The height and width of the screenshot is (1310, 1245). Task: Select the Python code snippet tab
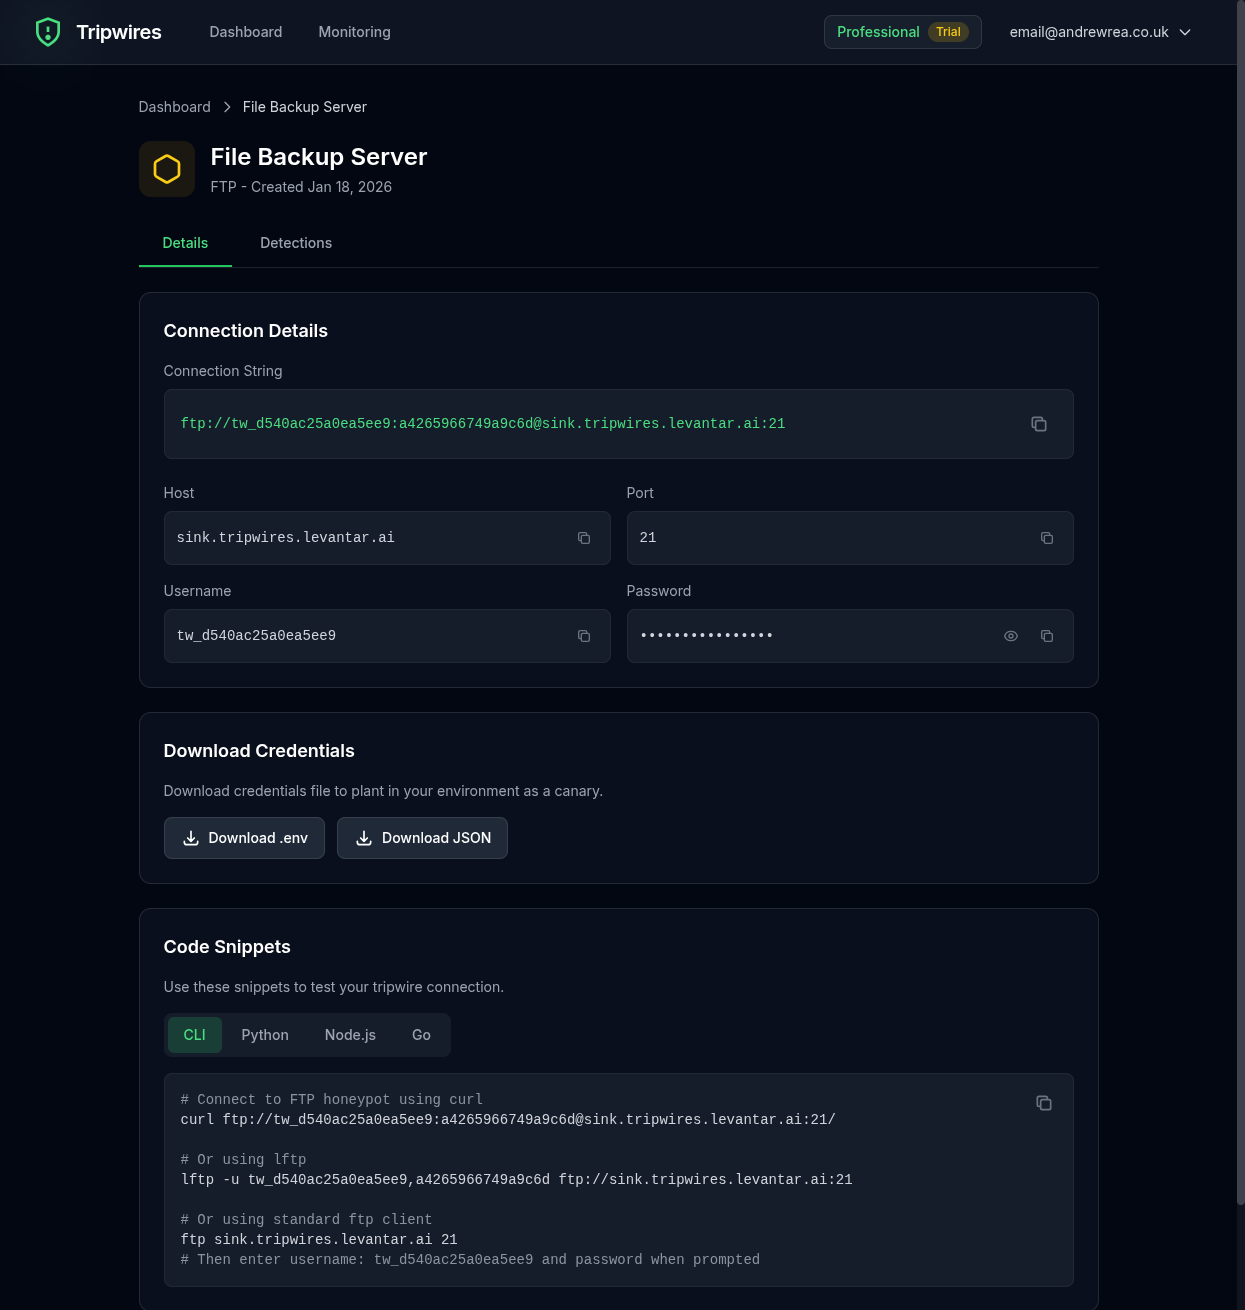264,1035
